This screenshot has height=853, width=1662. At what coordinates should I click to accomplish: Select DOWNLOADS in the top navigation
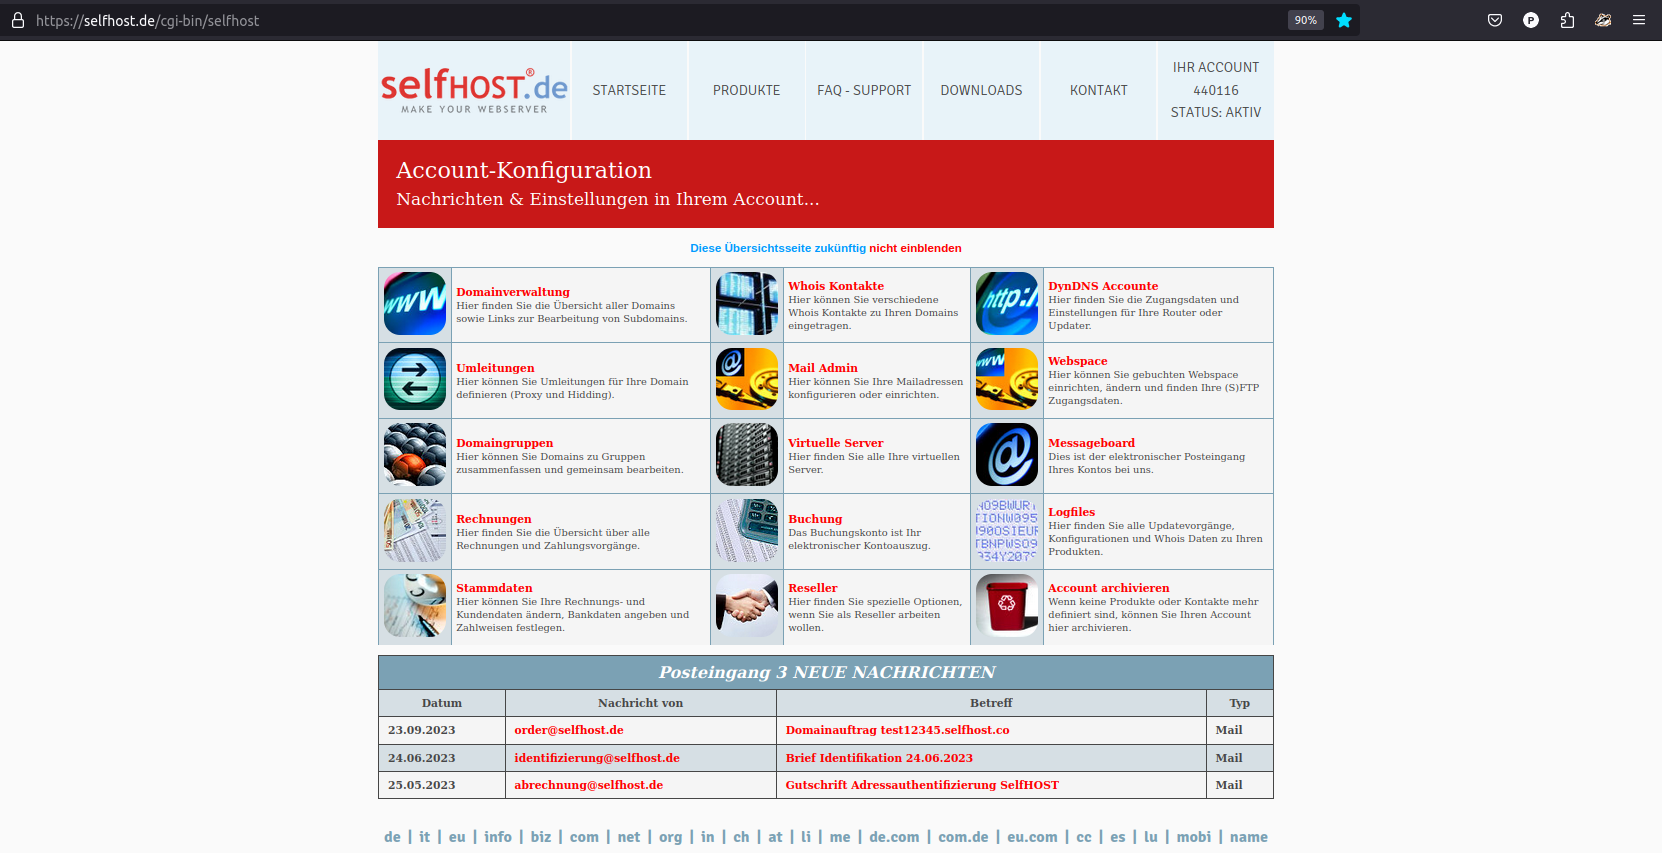coord(981,90)
